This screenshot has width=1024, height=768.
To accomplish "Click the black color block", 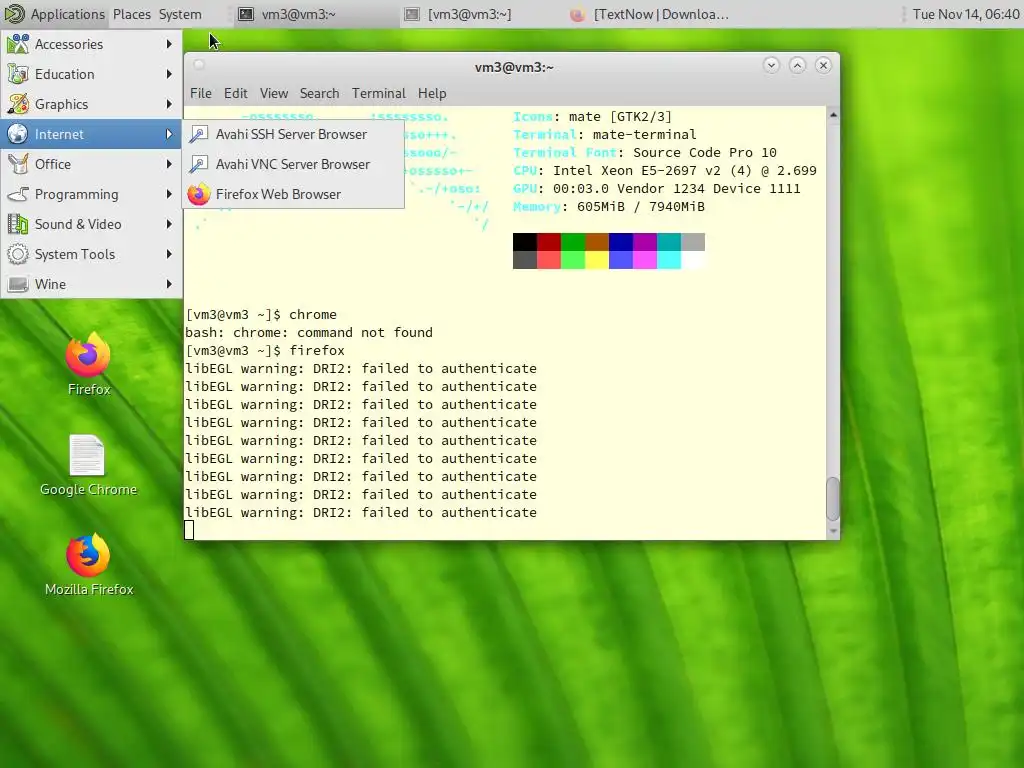I will (x=524, y=242).
